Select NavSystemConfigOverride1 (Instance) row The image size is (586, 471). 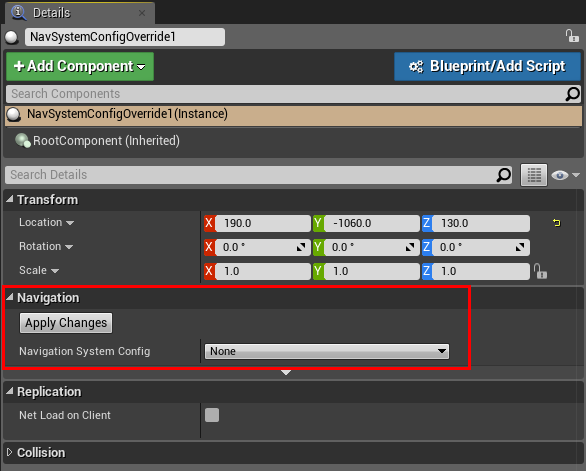293,114
